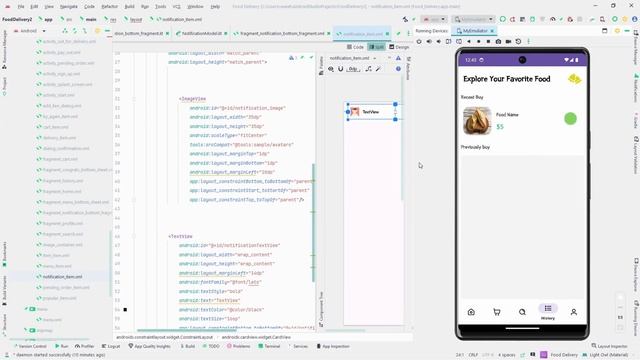Screen dimensions: 640x360
Task: Open the Terminal tool window
Action: click(269, 346)
